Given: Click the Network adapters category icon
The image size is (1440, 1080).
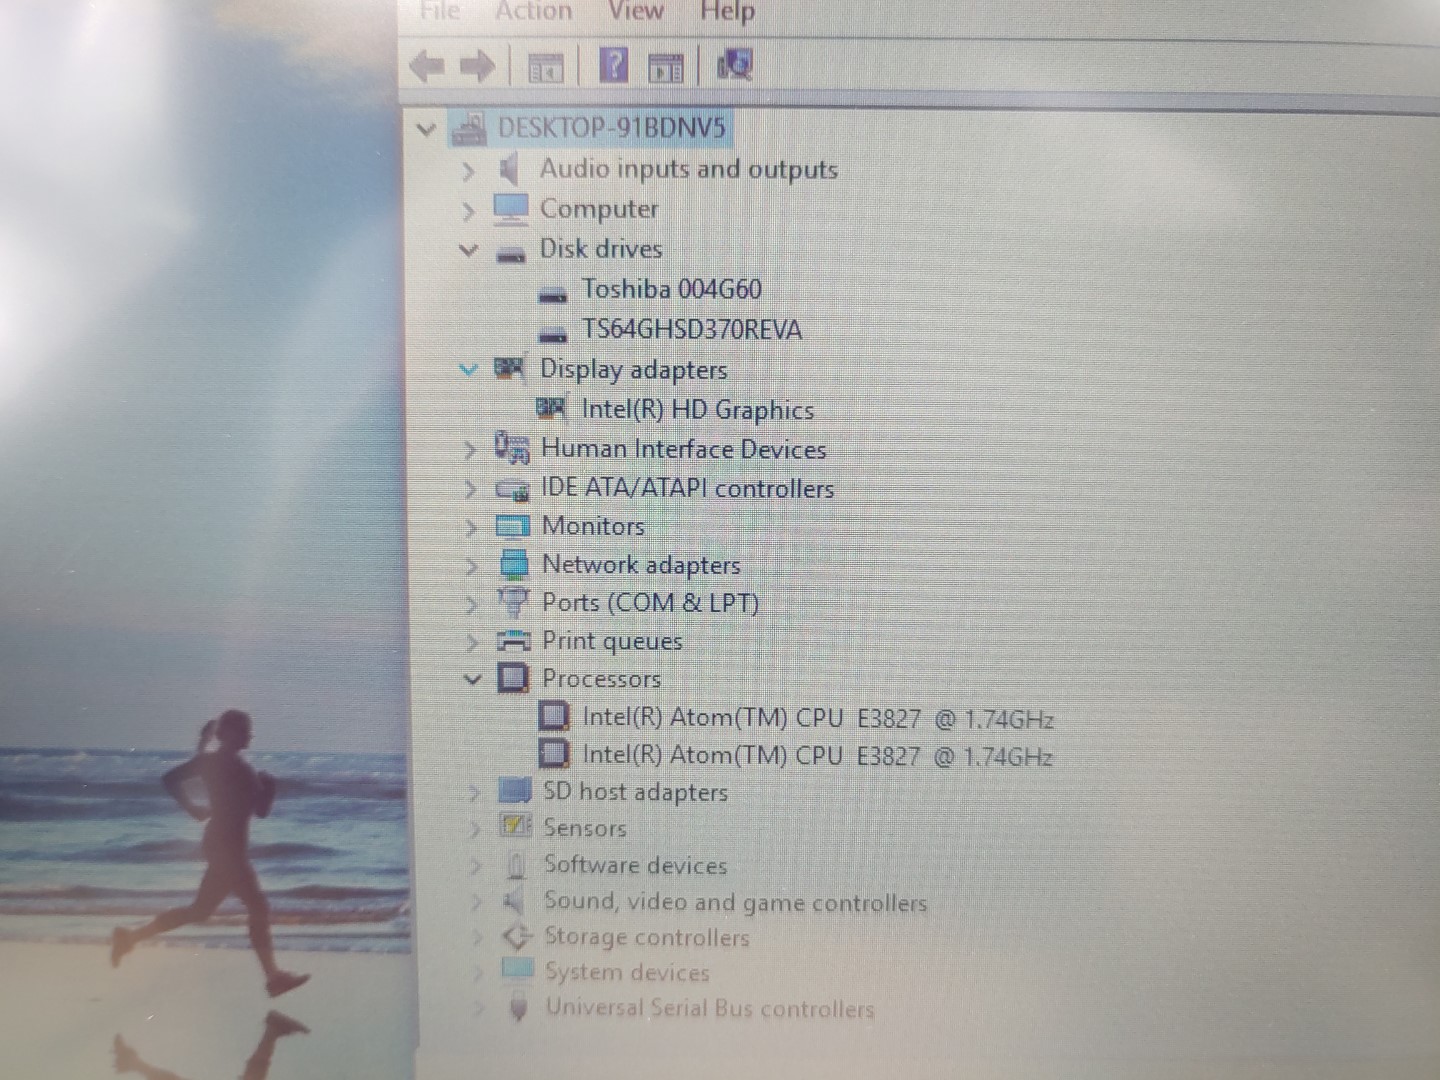Looking at the screenshot, I should click(x=514, y=564).
